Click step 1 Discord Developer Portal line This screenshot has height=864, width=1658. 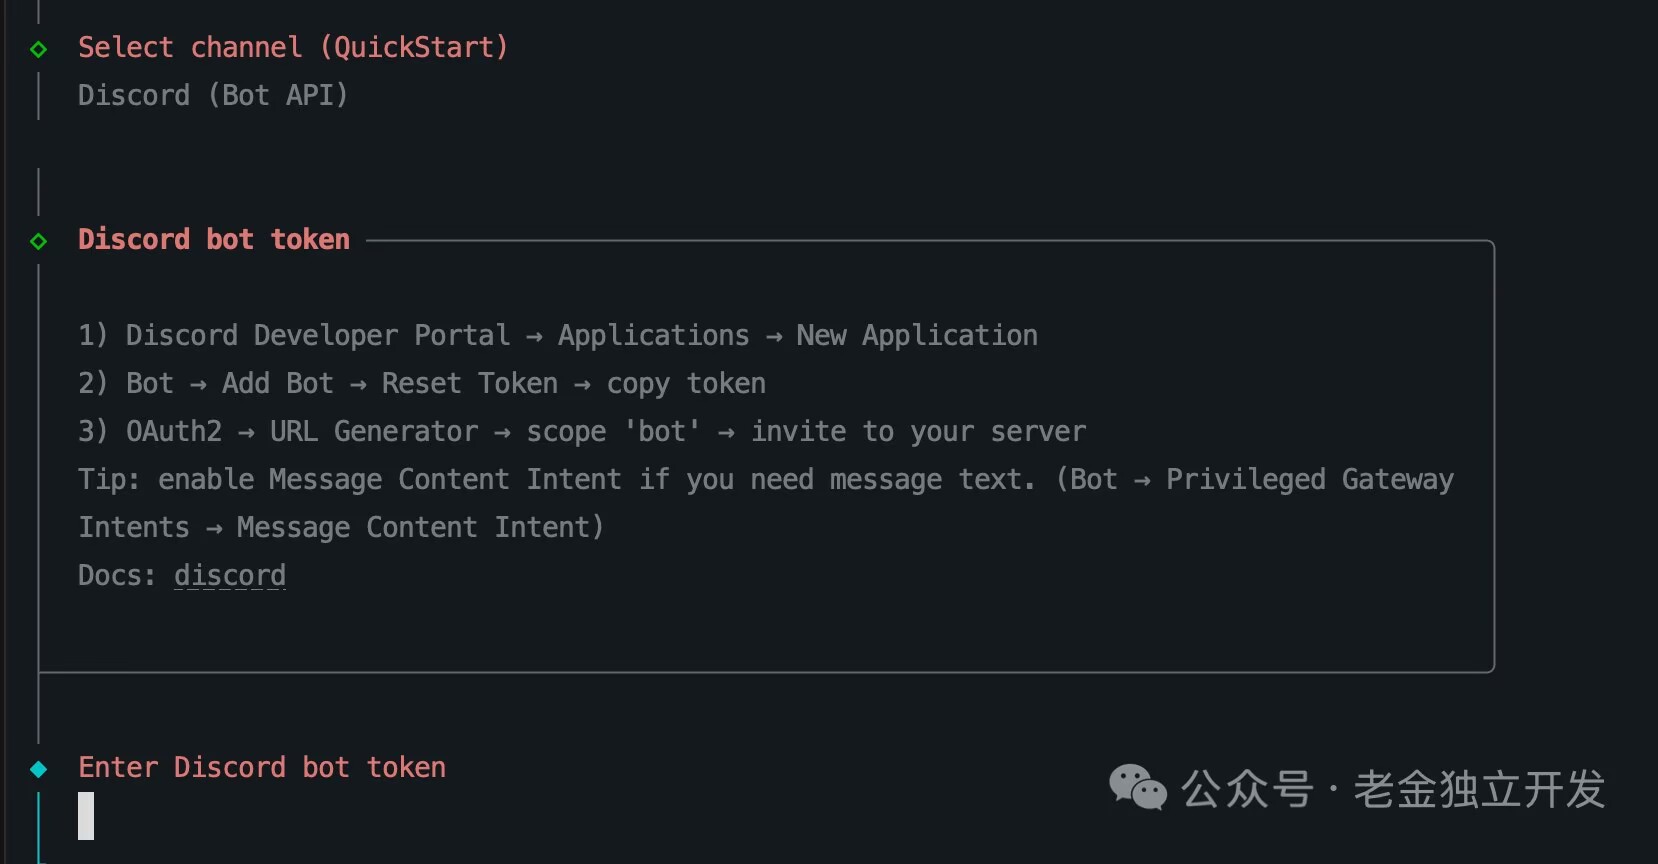317,336
